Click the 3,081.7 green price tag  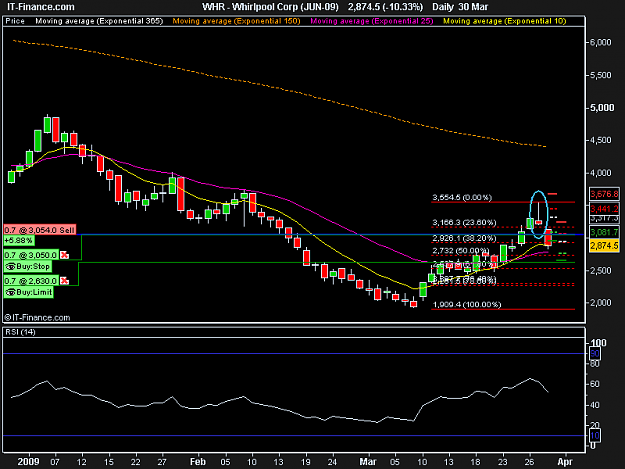[604, 232]
